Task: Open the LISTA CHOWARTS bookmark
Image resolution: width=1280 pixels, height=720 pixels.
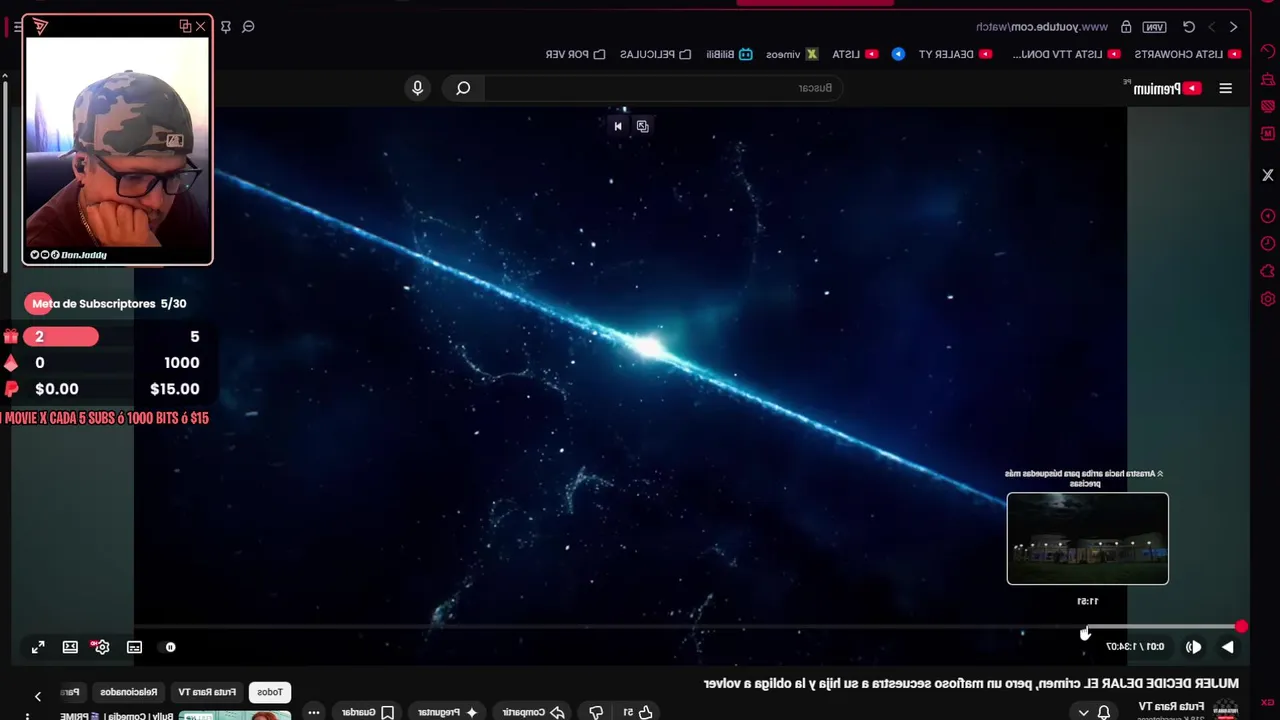Action: [x=1187, y=54]
